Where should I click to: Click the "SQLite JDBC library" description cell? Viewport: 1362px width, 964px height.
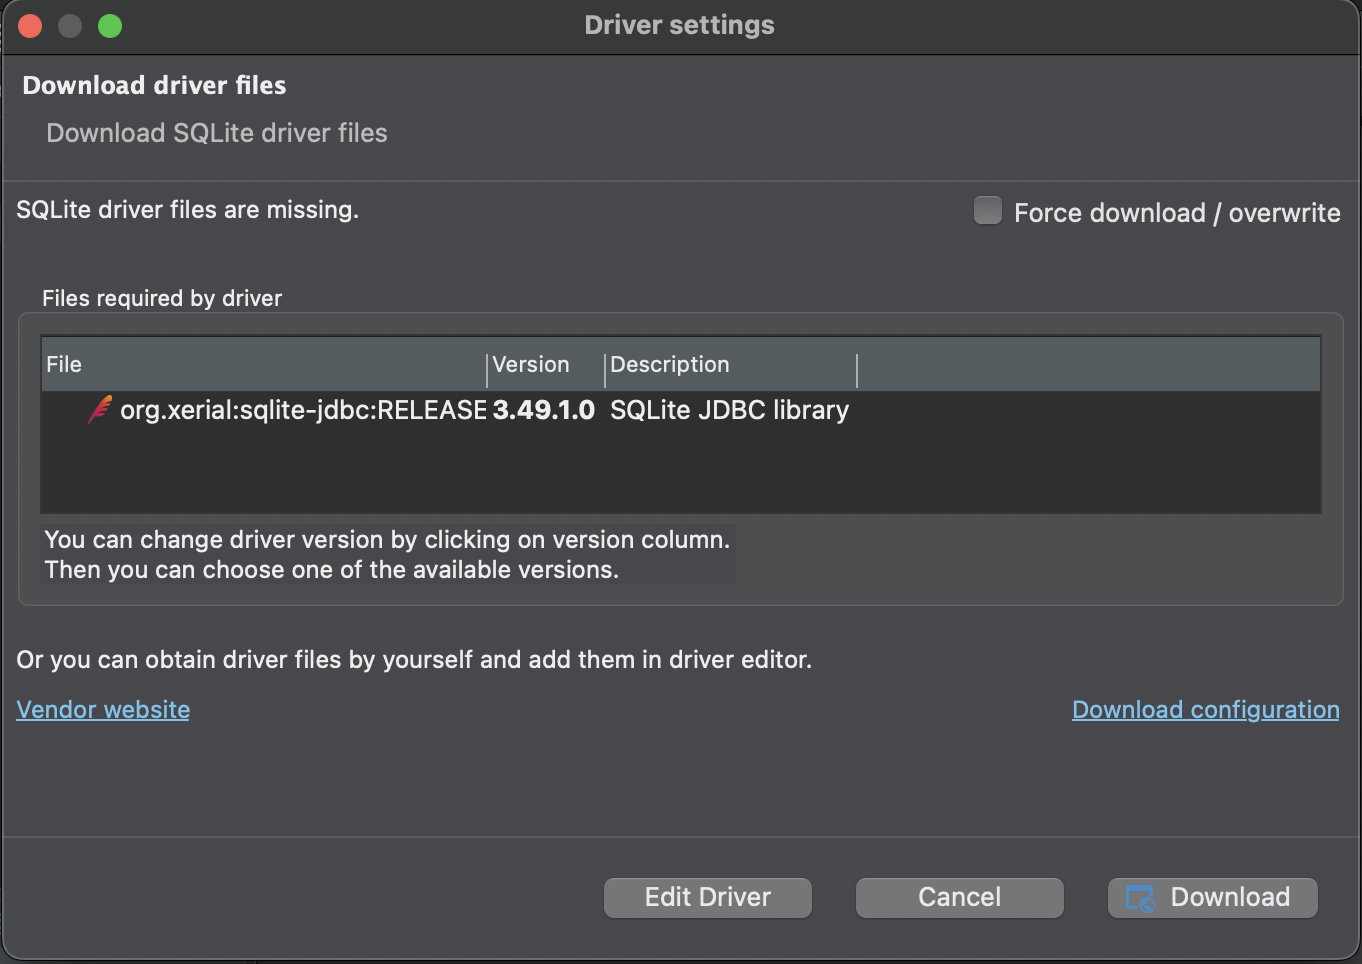coord(729,410)
